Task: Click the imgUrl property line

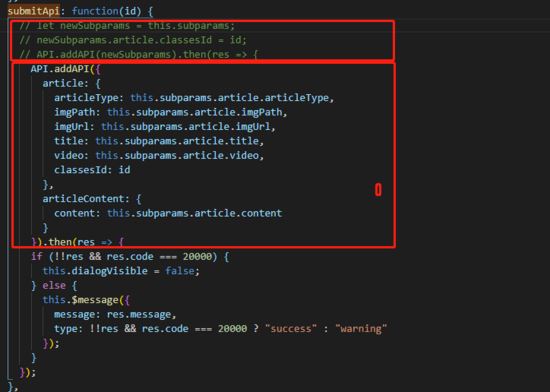Action: pyautogui.click(x=165, y=127)
